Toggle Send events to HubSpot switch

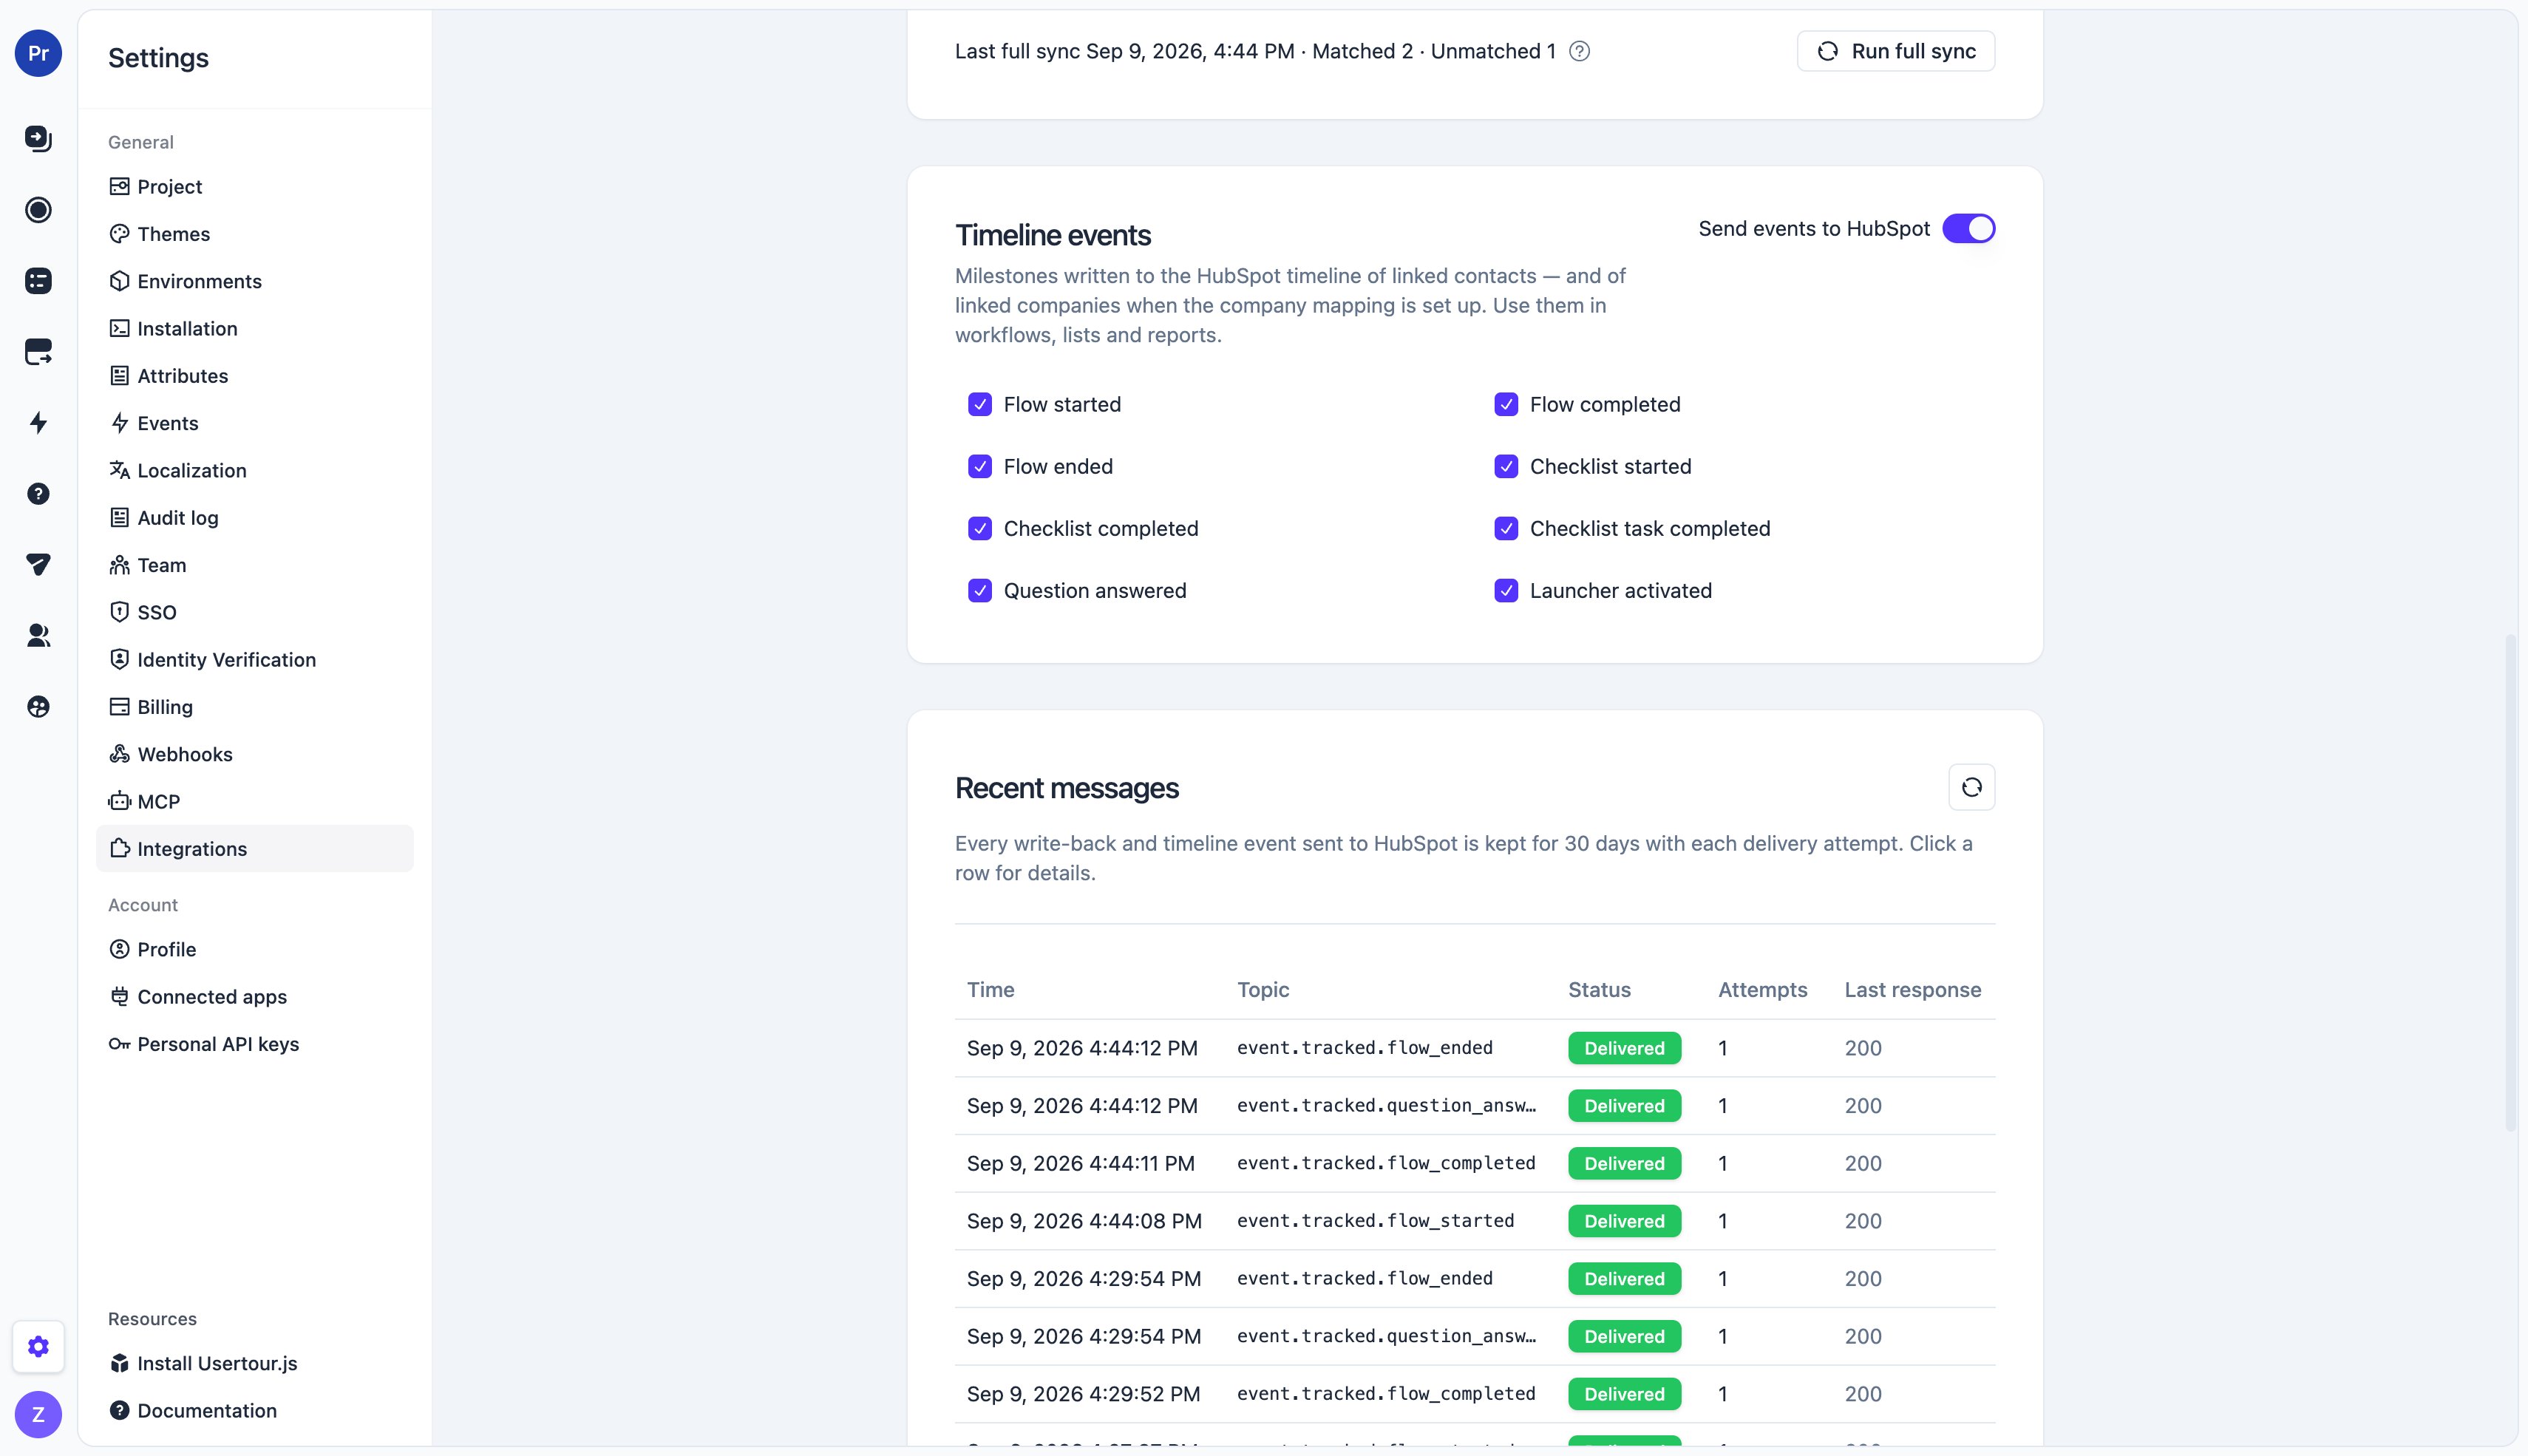pyautogui.click(x=1968, y=229)
